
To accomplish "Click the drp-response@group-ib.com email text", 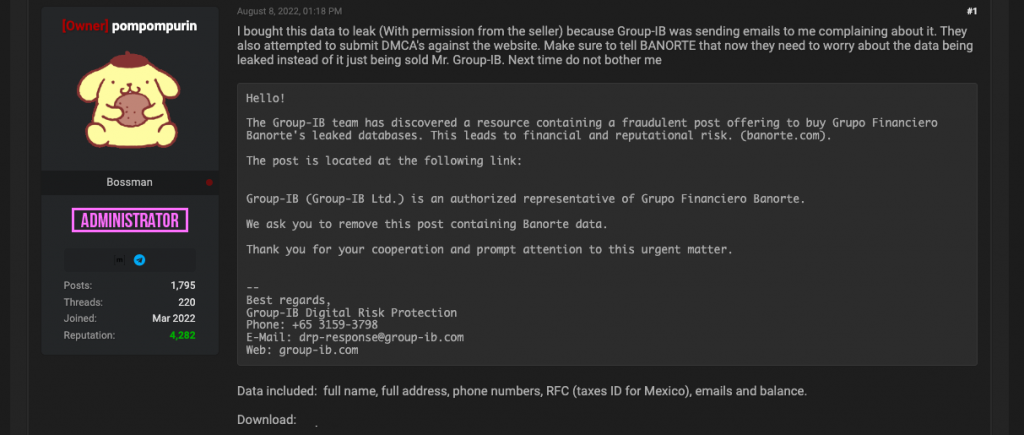I will 382,338.
